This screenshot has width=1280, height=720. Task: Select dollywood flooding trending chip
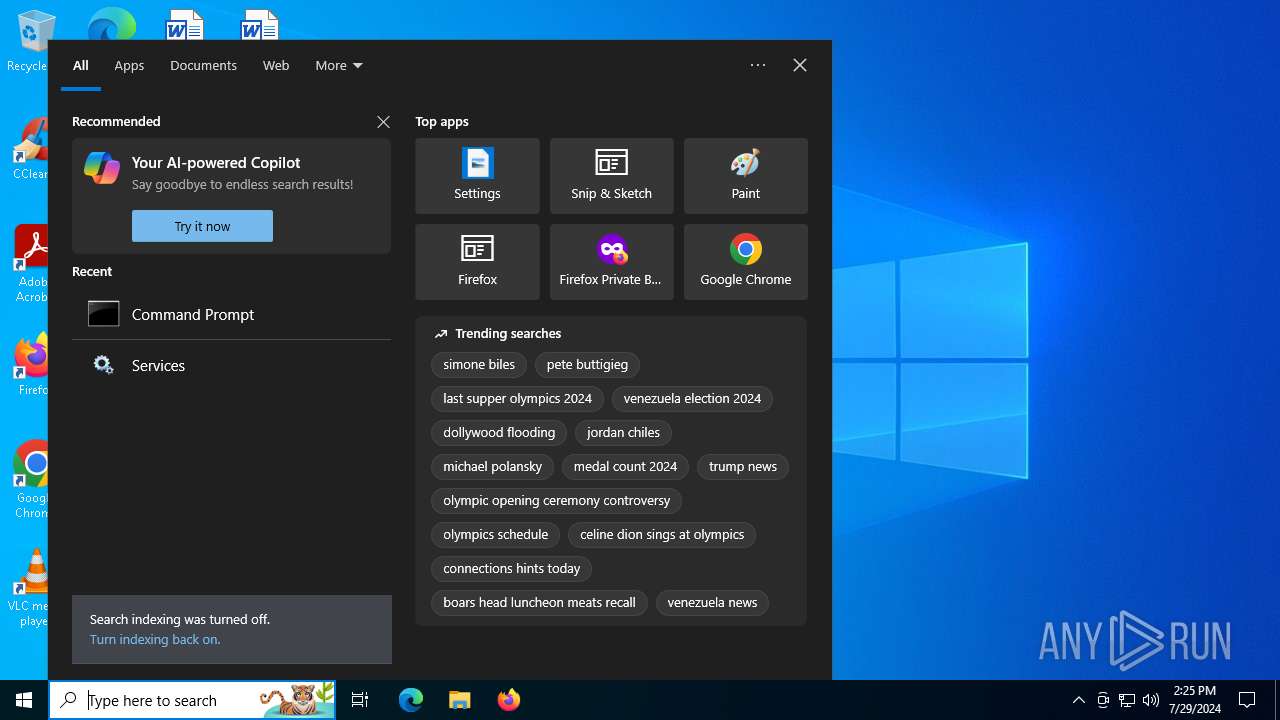click(x=499, y=433)
